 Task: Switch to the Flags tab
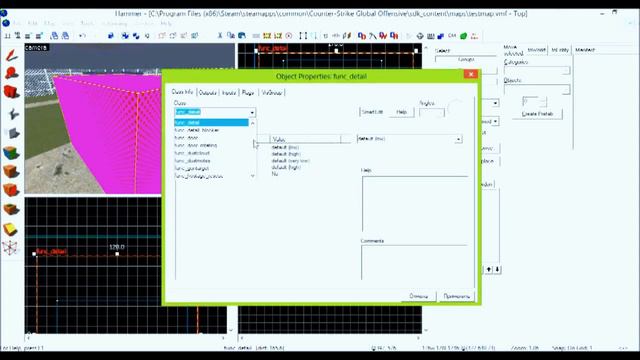click(248, 93)
